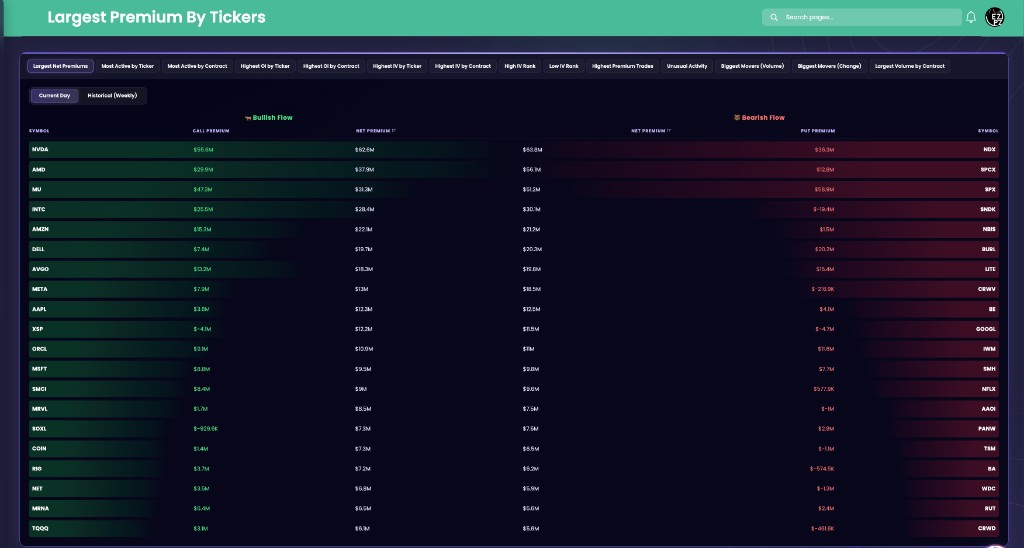Open Biggest Movers (Volume) tab
Screen dimensions: 1024x548
pyautogui.click(x=752, y=66)
